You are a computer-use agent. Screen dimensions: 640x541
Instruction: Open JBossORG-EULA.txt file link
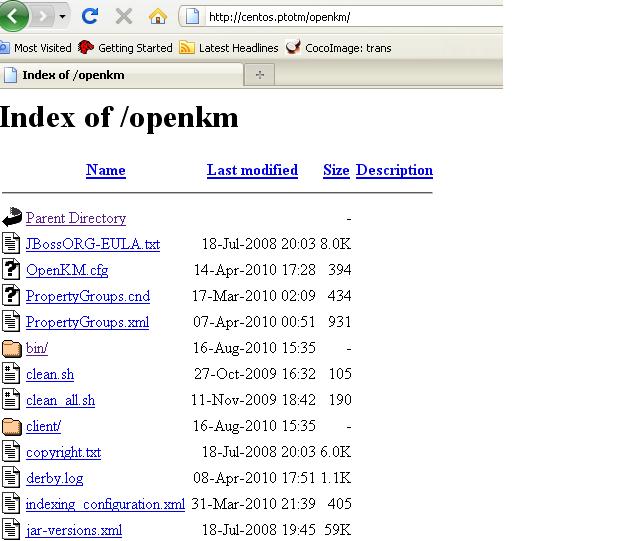[x=93, y=244]
